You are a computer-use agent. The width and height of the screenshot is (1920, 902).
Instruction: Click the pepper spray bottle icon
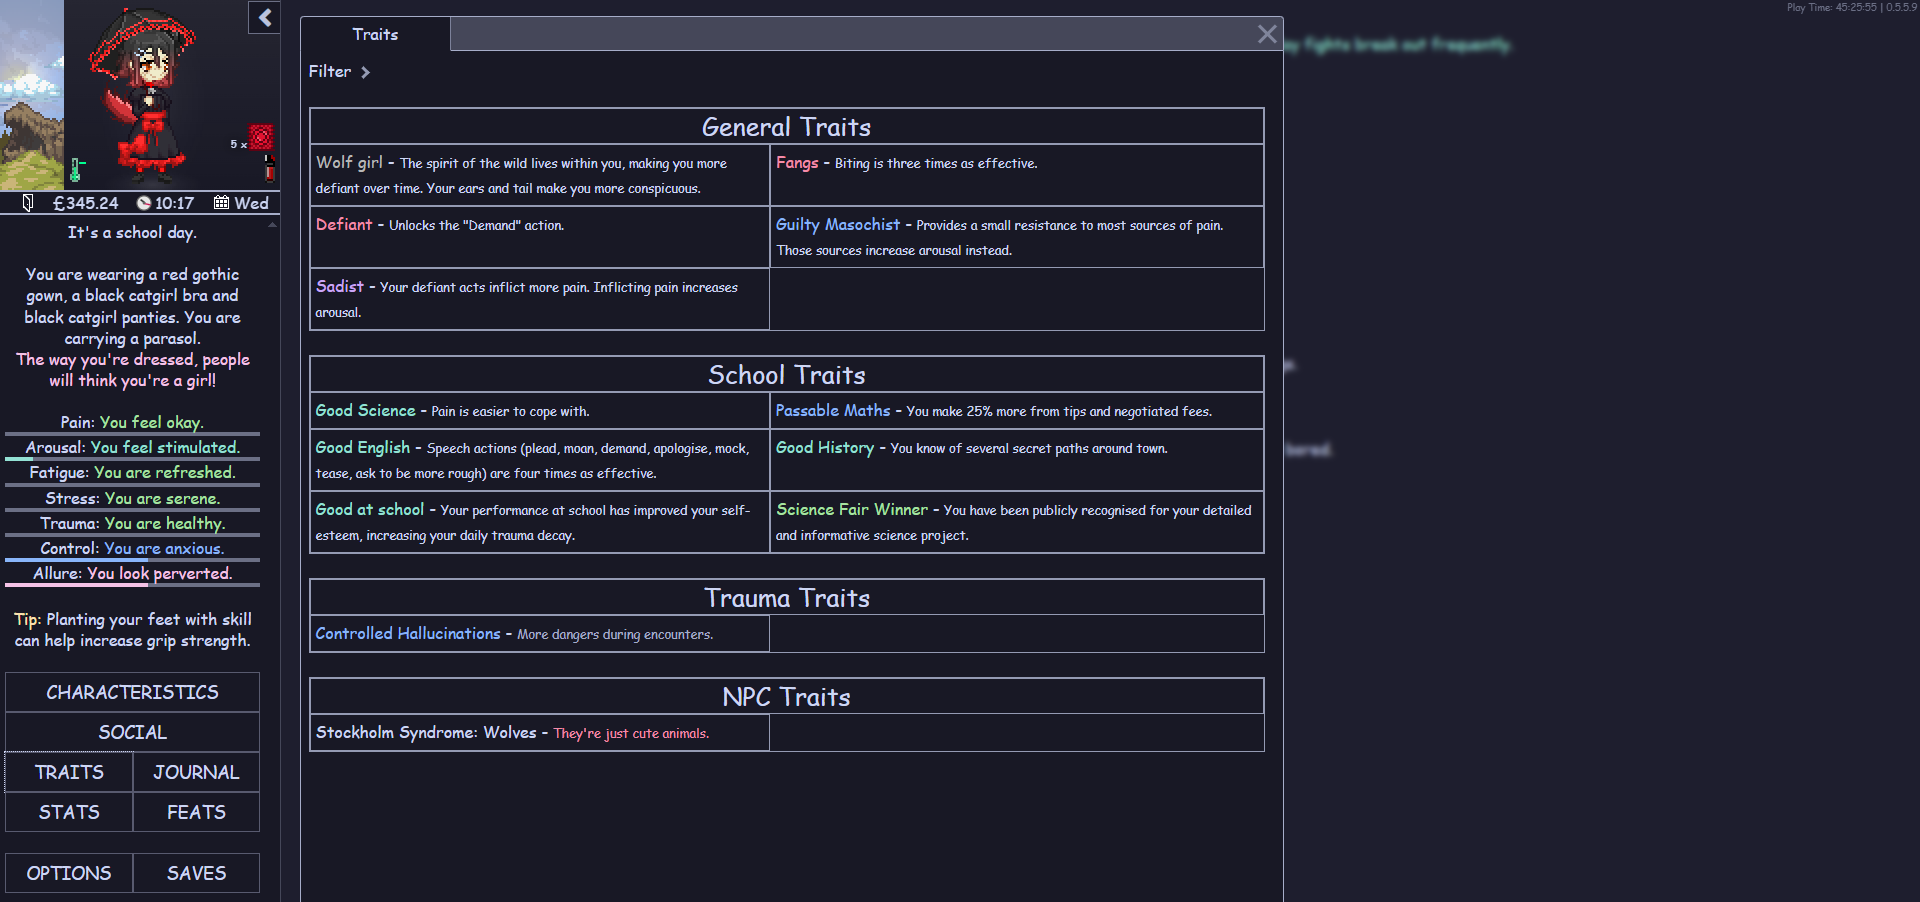point(269,168)
